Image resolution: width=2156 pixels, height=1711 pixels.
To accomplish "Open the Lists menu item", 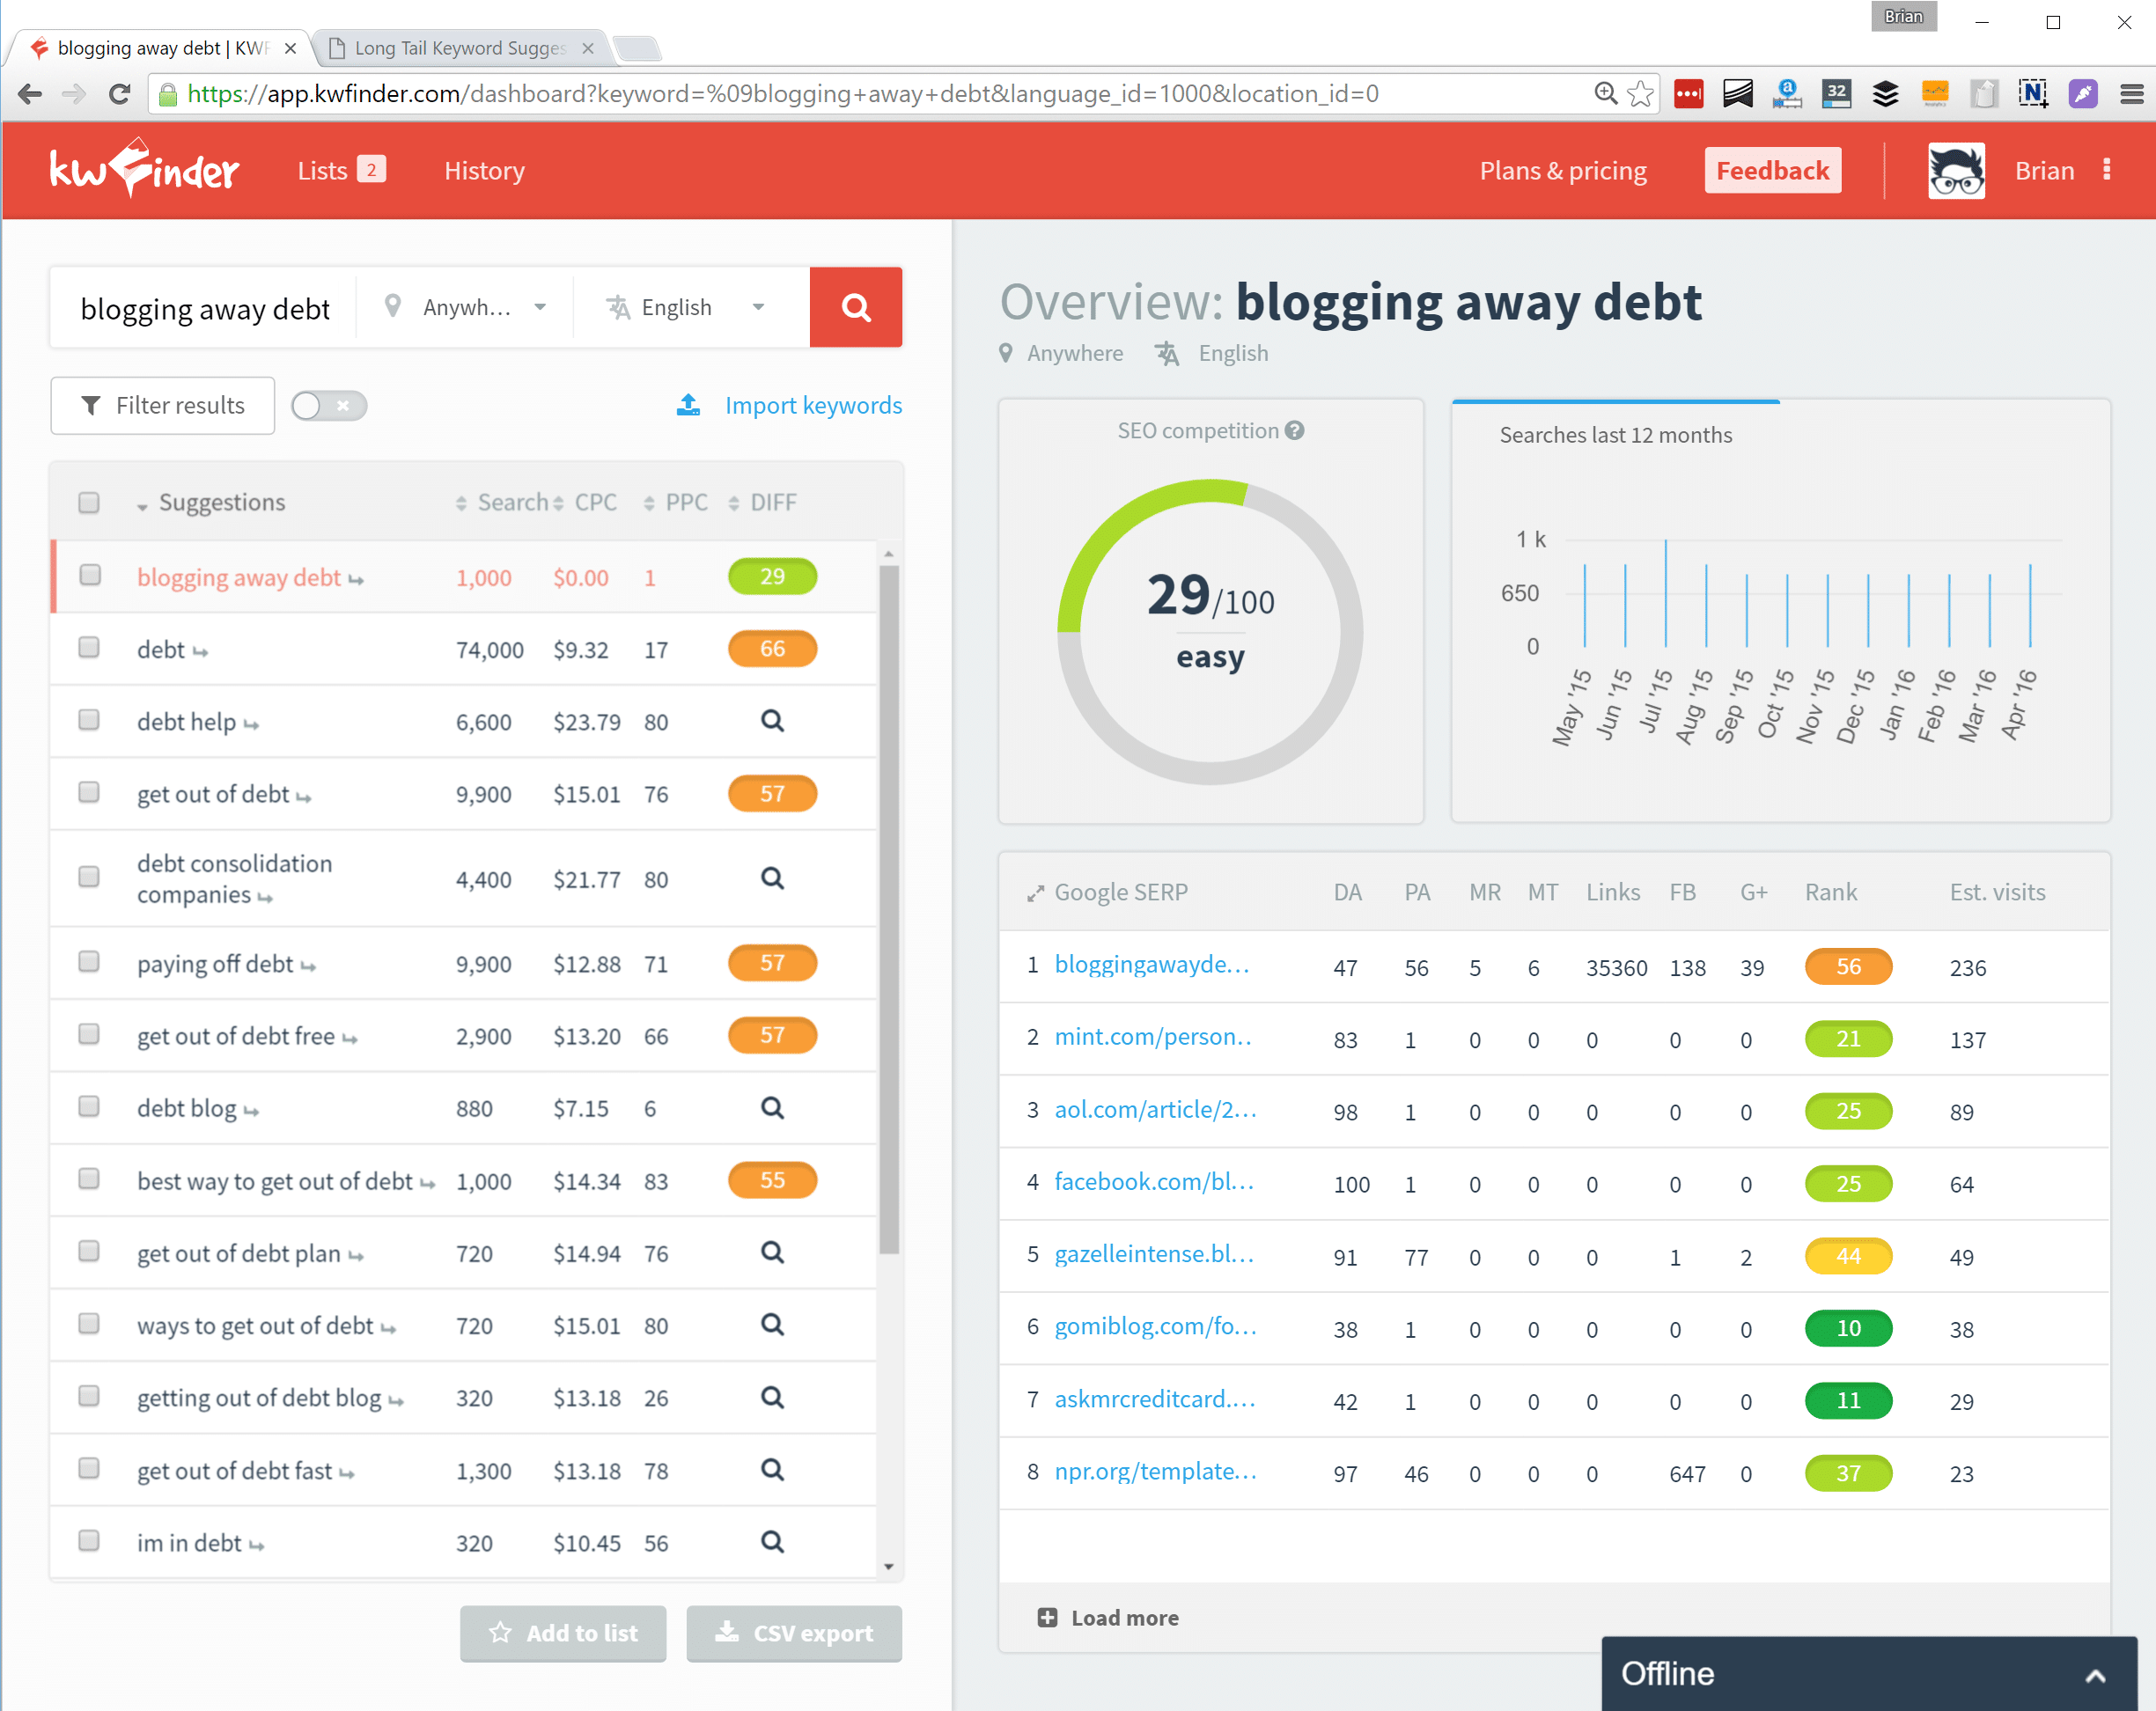I will (341, 170).
